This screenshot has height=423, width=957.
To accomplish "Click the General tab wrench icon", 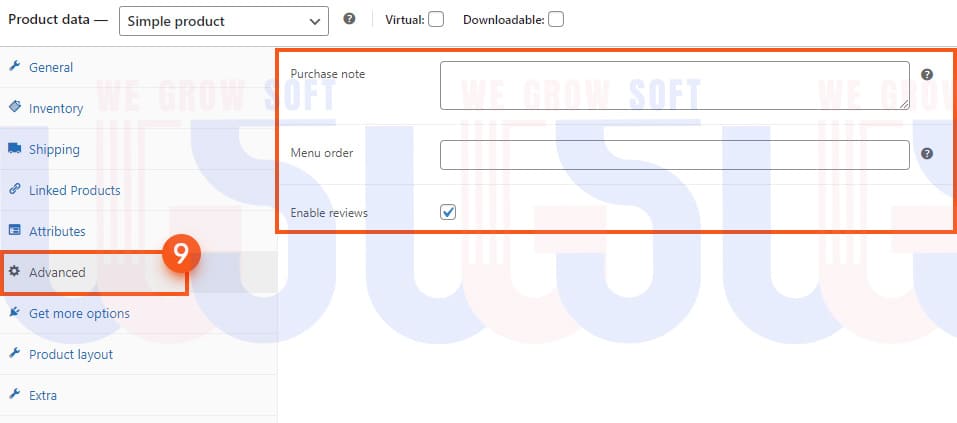I will click(15, 66).
